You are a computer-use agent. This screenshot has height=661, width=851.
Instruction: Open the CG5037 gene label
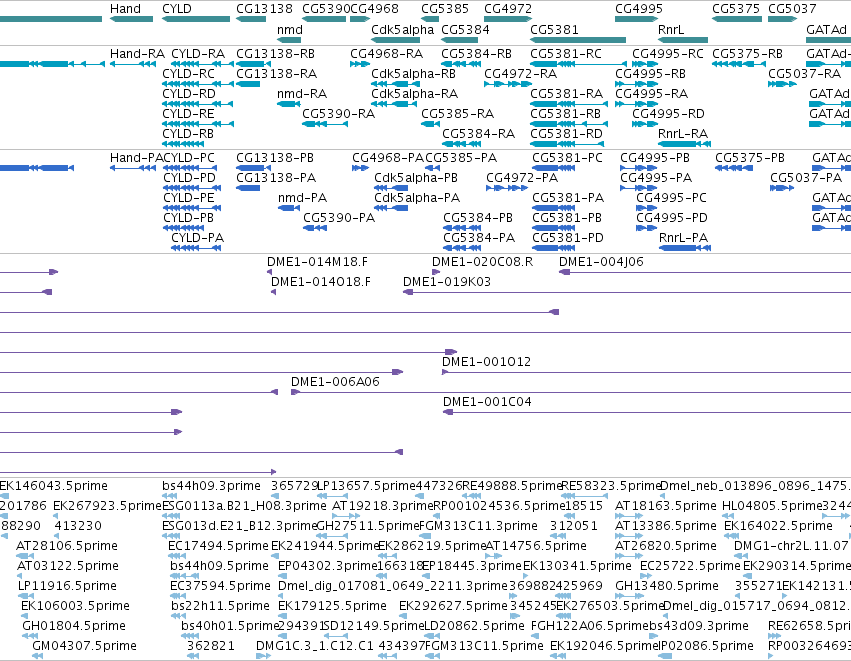coord(792,9)
